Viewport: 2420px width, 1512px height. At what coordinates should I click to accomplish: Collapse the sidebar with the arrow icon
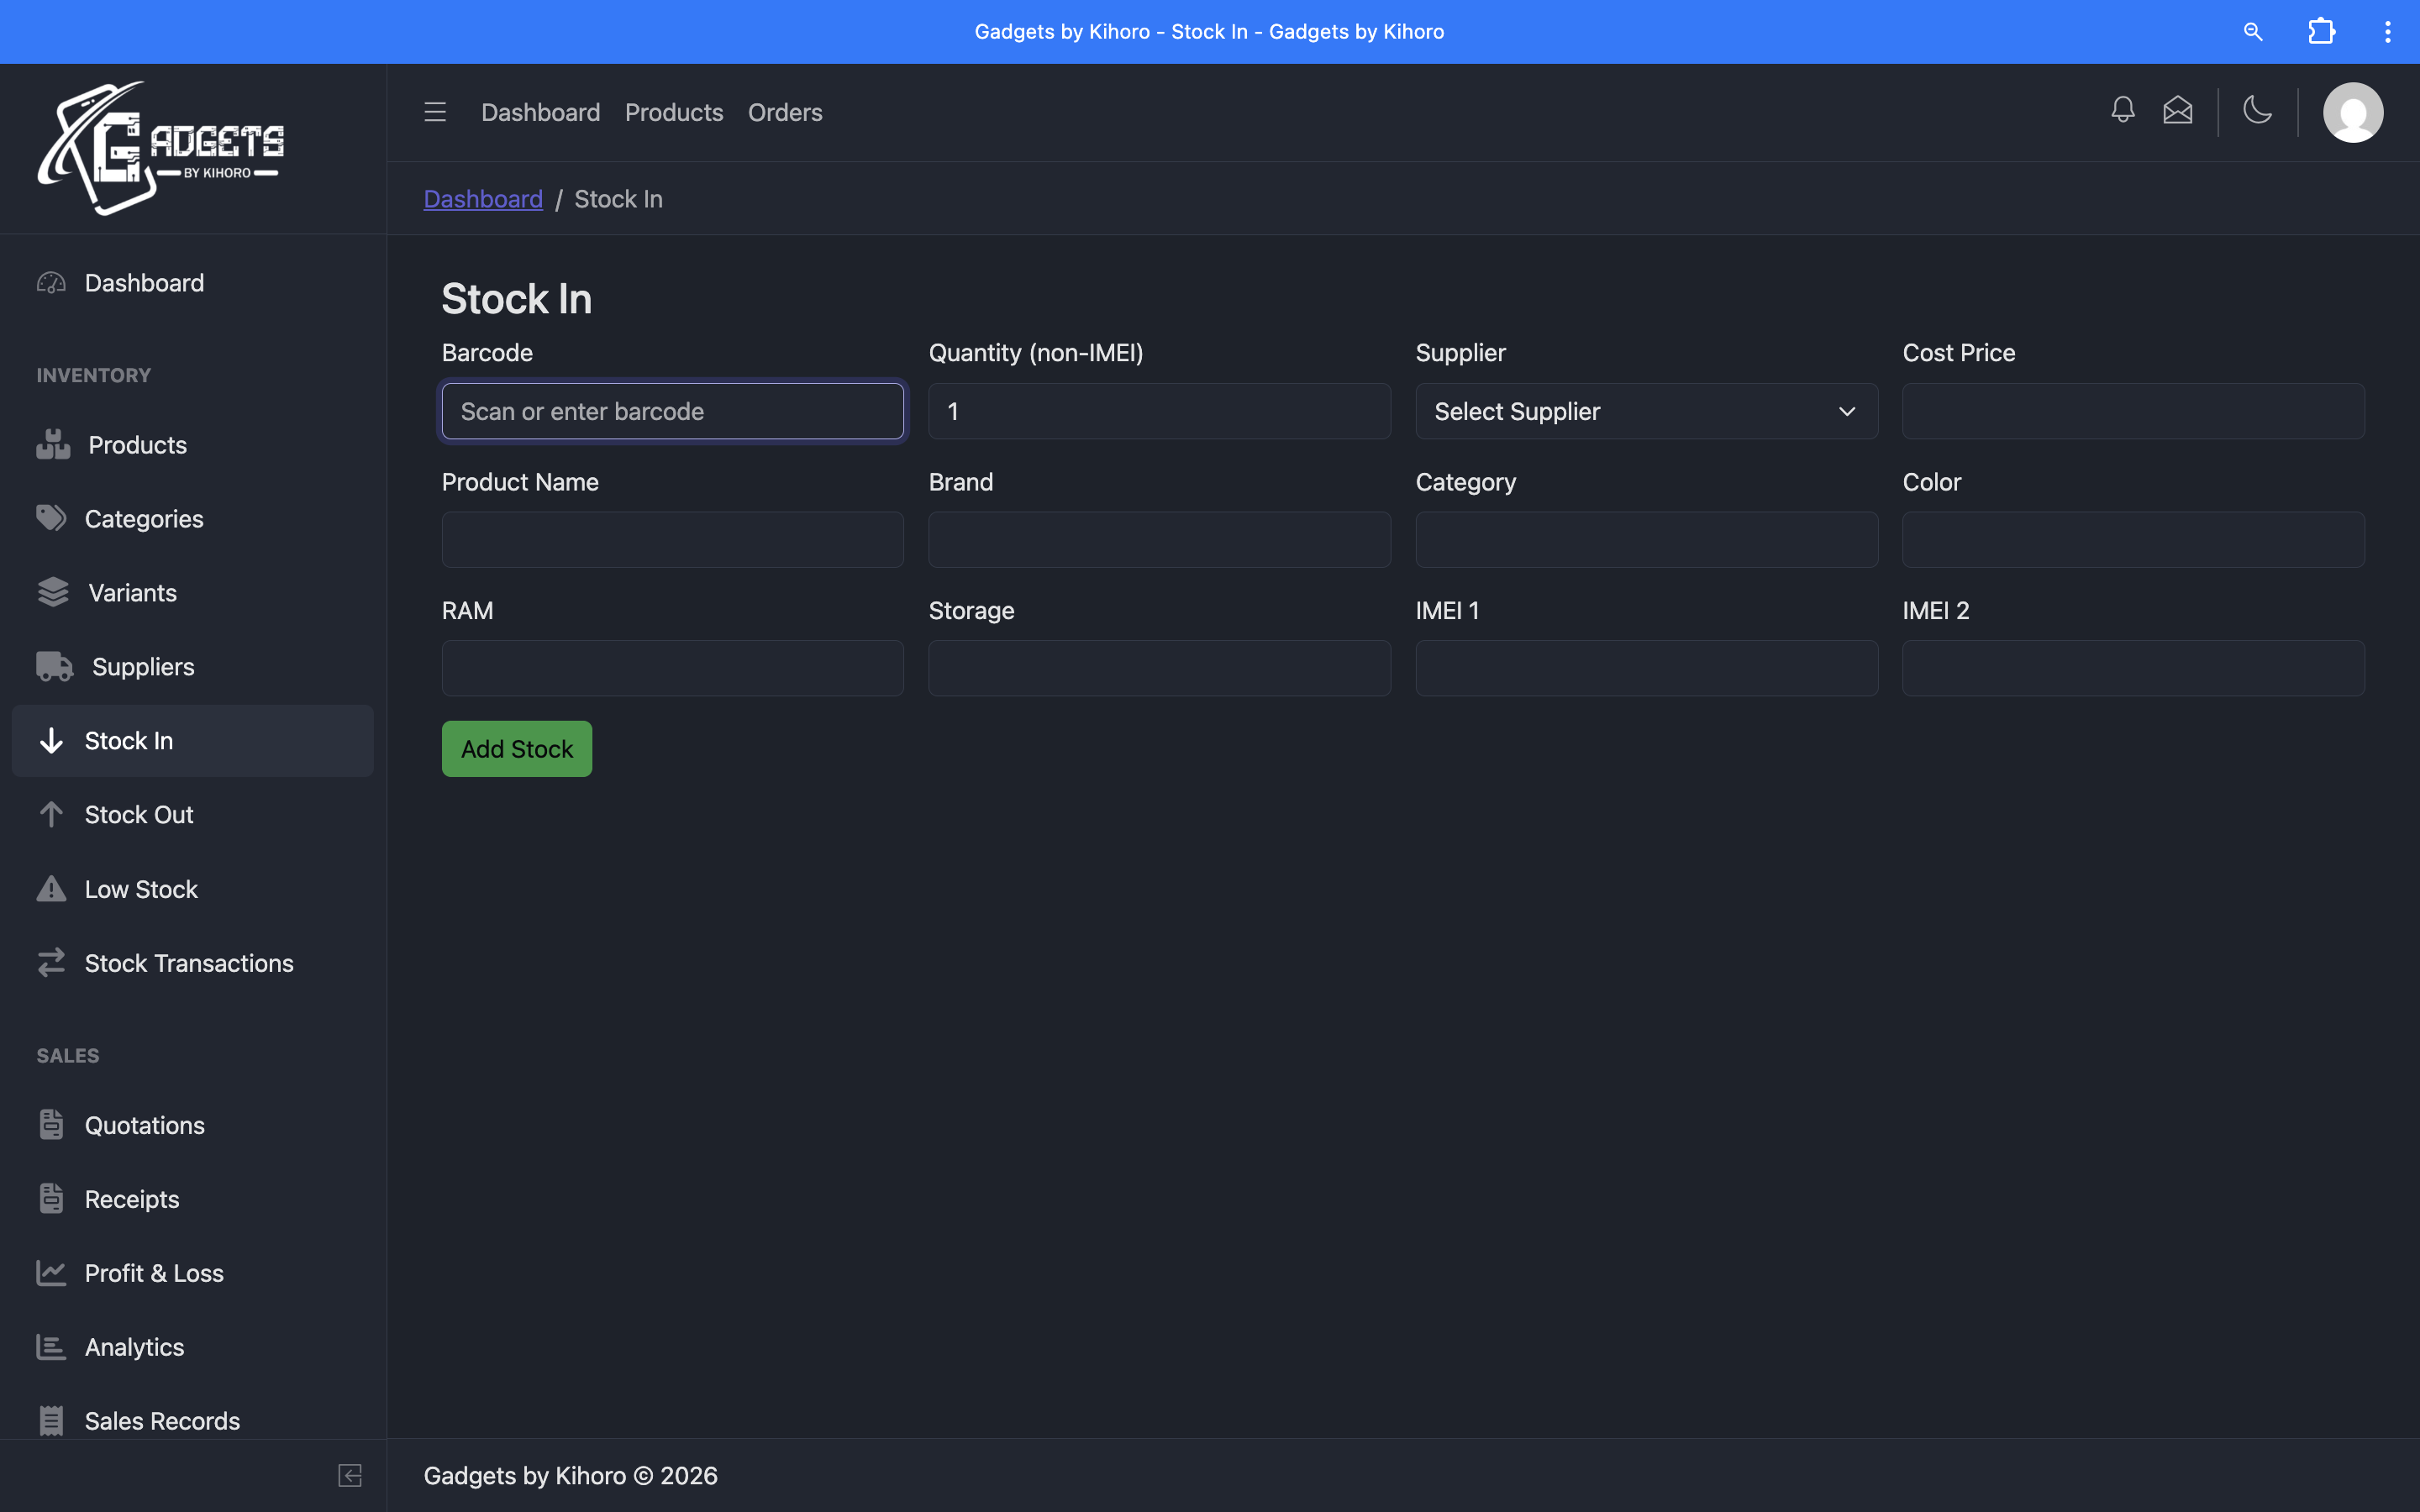349,1475
